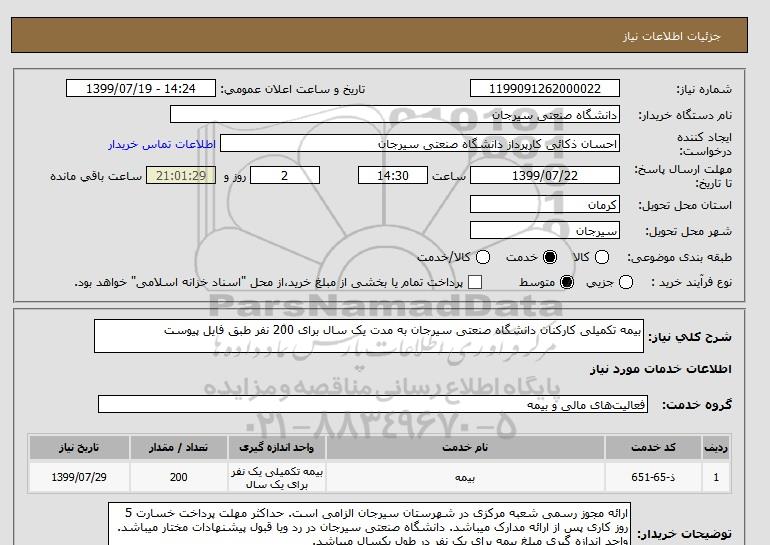This screenshot has width=770, height=545.
Task: Click the جزئیات اطلاعات نیاز header title
Action: point(672,36)
